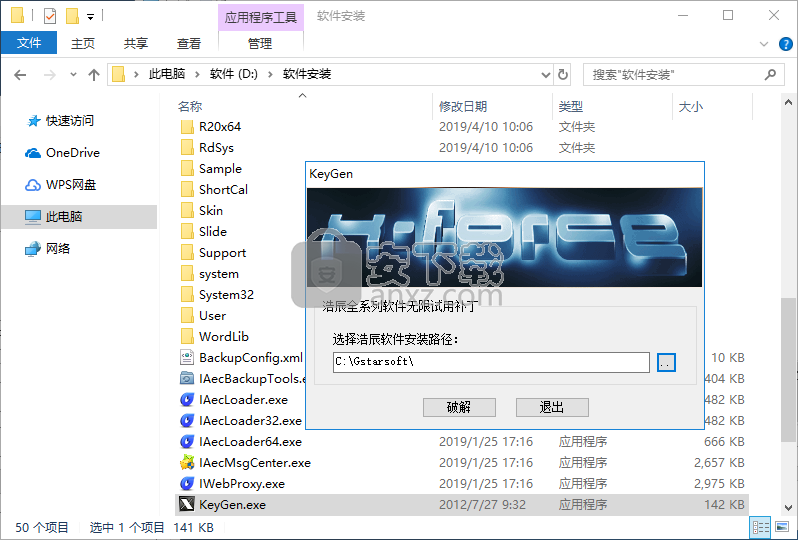The height and width of the screenshot is (540, 798).
Task: Select the Skin folder icon
Action: tap(187, 211)
